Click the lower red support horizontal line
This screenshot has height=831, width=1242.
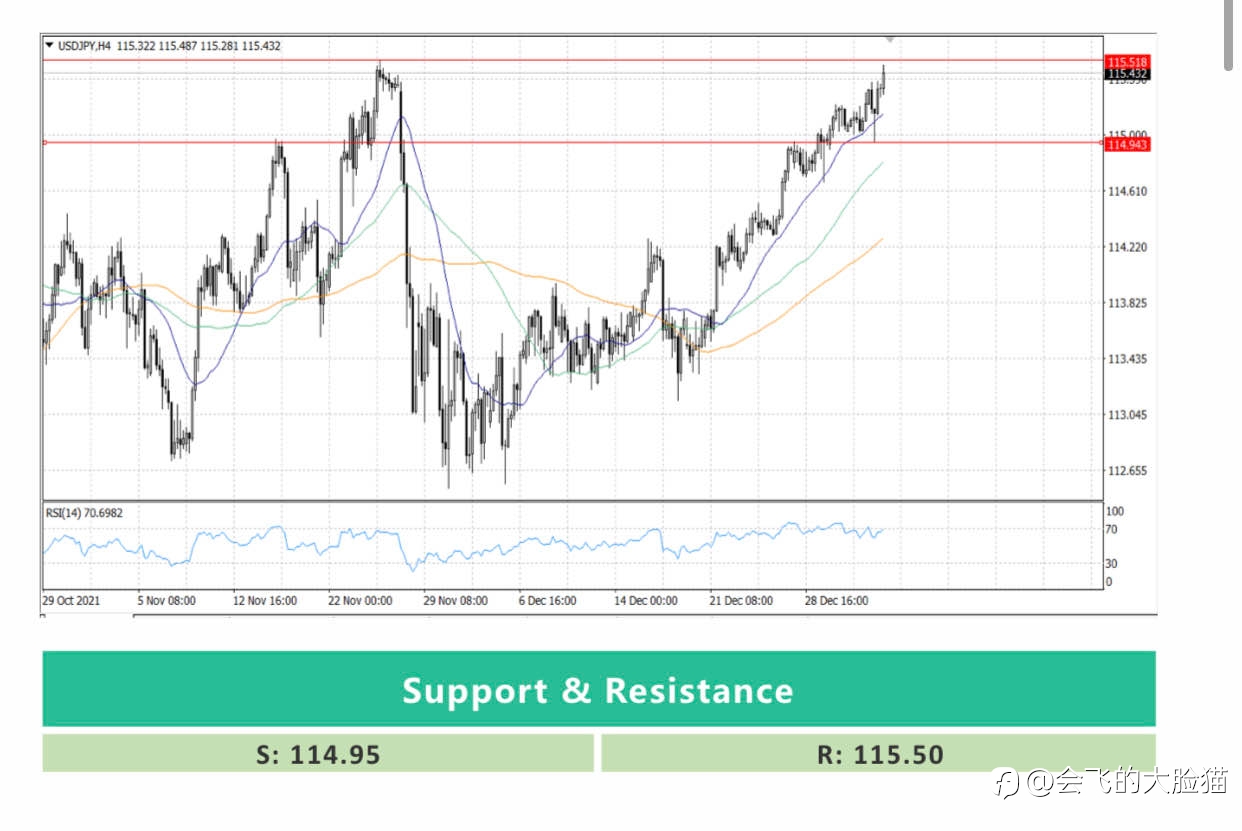[572, 142]
